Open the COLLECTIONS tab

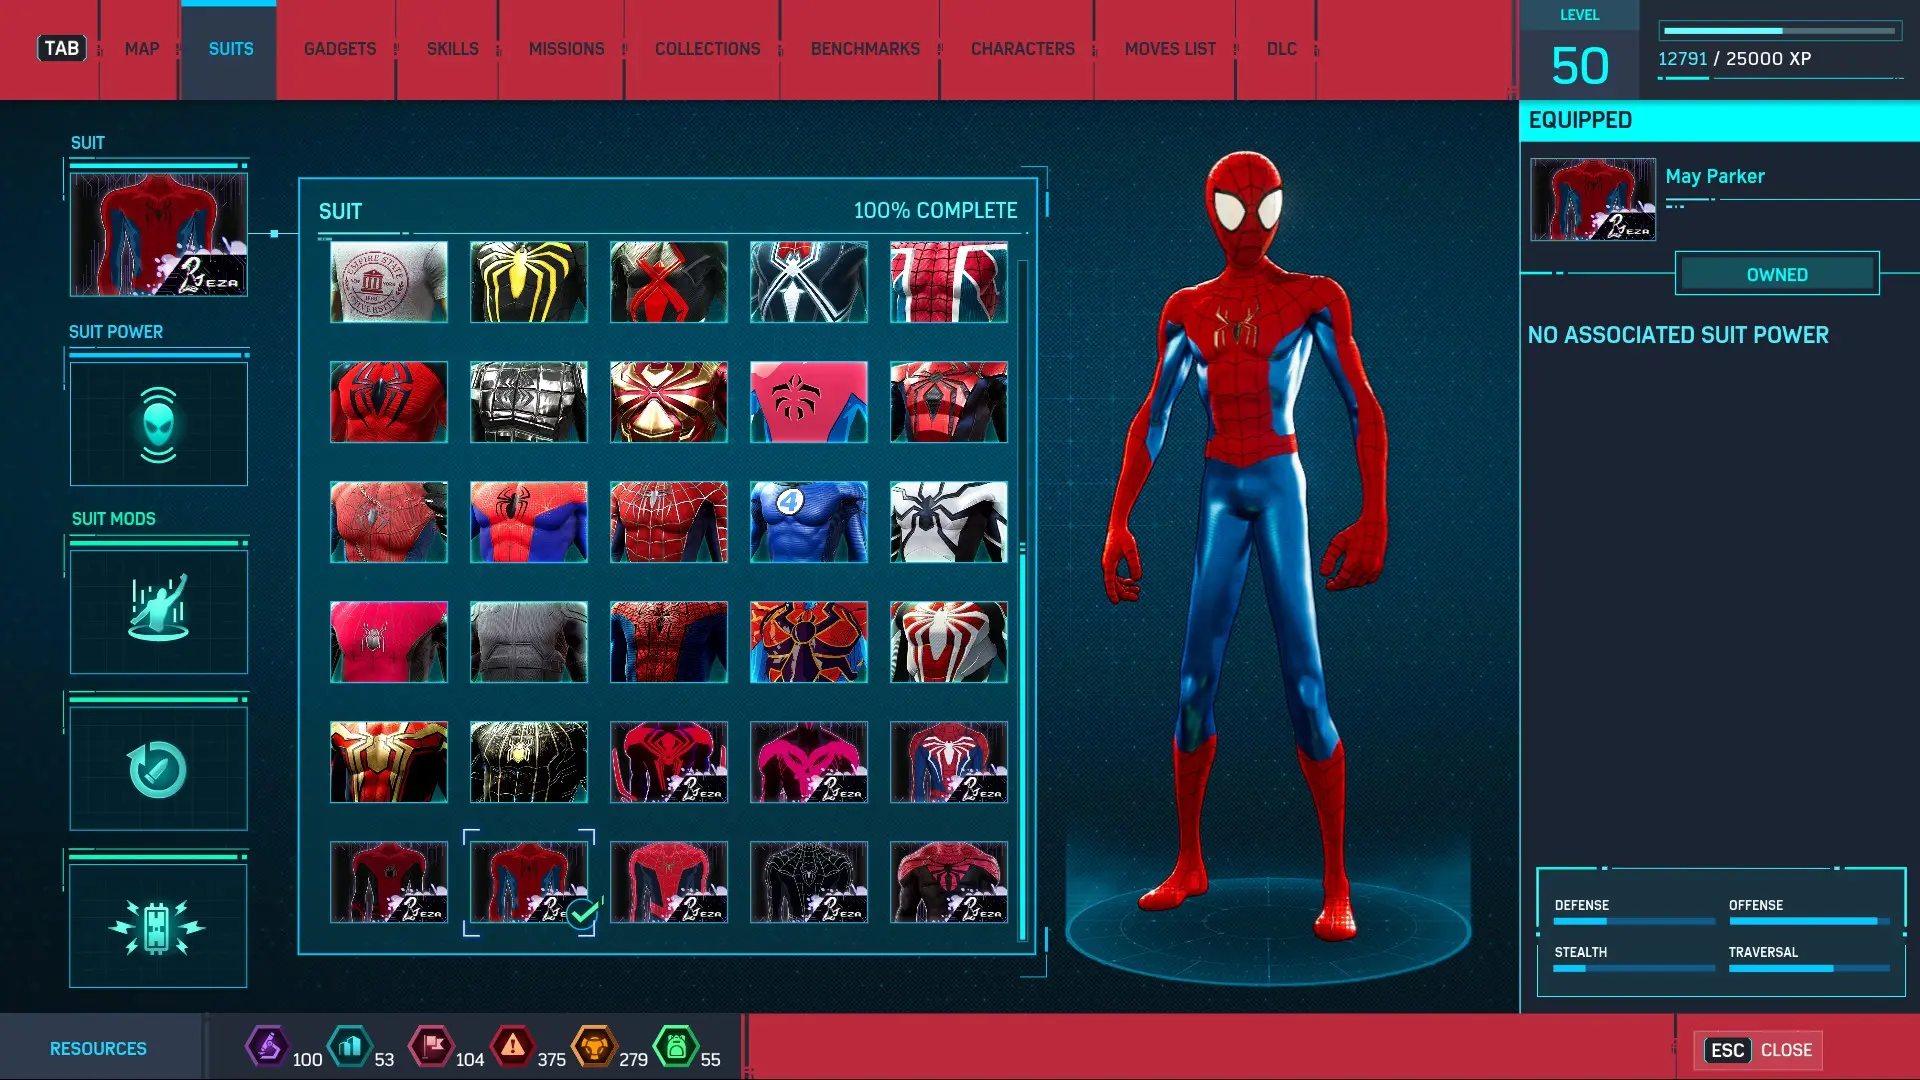coord(707,49)
